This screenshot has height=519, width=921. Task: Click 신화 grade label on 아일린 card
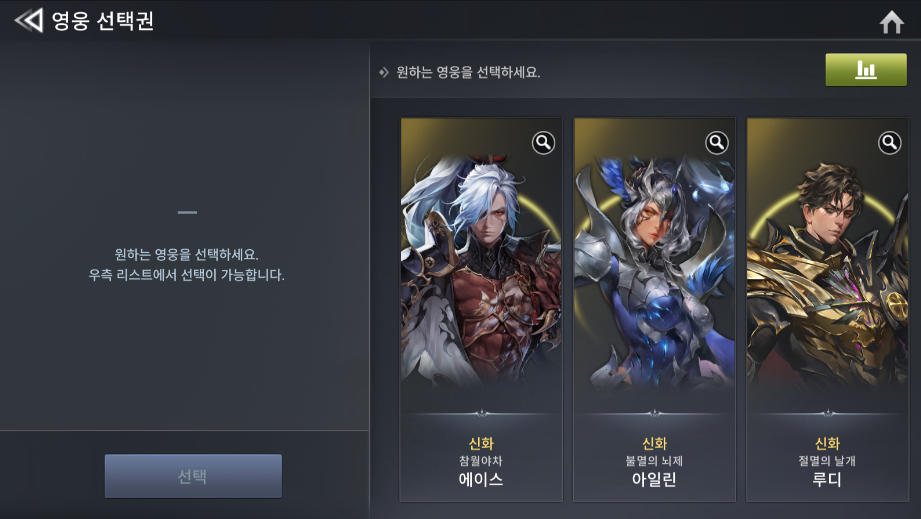654,443
